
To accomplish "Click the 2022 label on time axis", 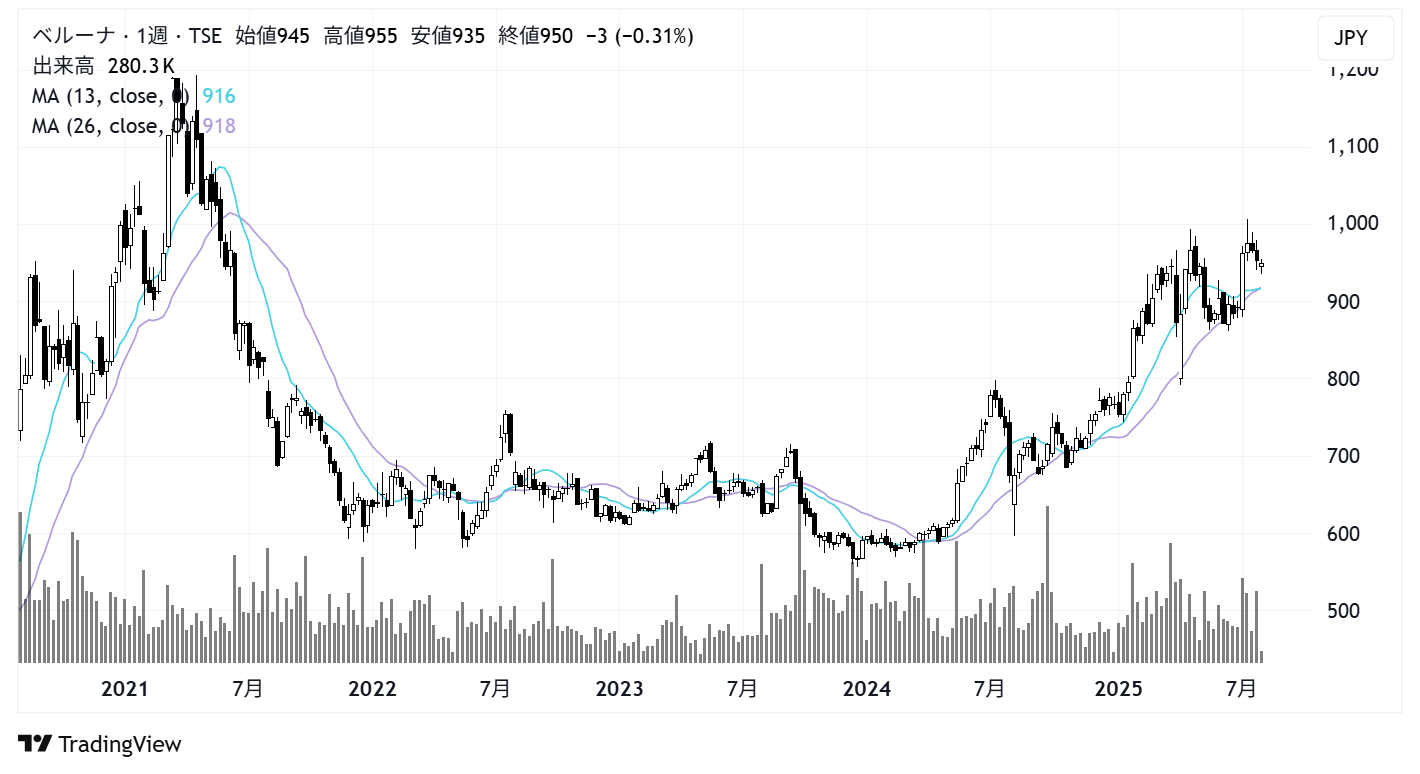I will coord(372,689).
